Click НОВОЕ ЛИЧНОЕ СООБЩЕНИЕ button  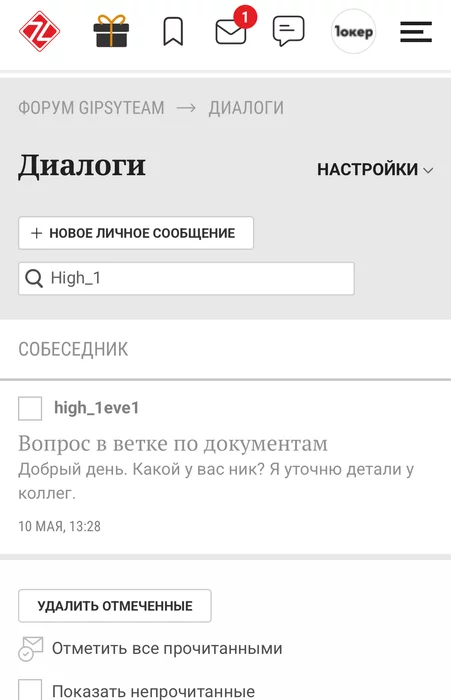(x=136, y=233)
